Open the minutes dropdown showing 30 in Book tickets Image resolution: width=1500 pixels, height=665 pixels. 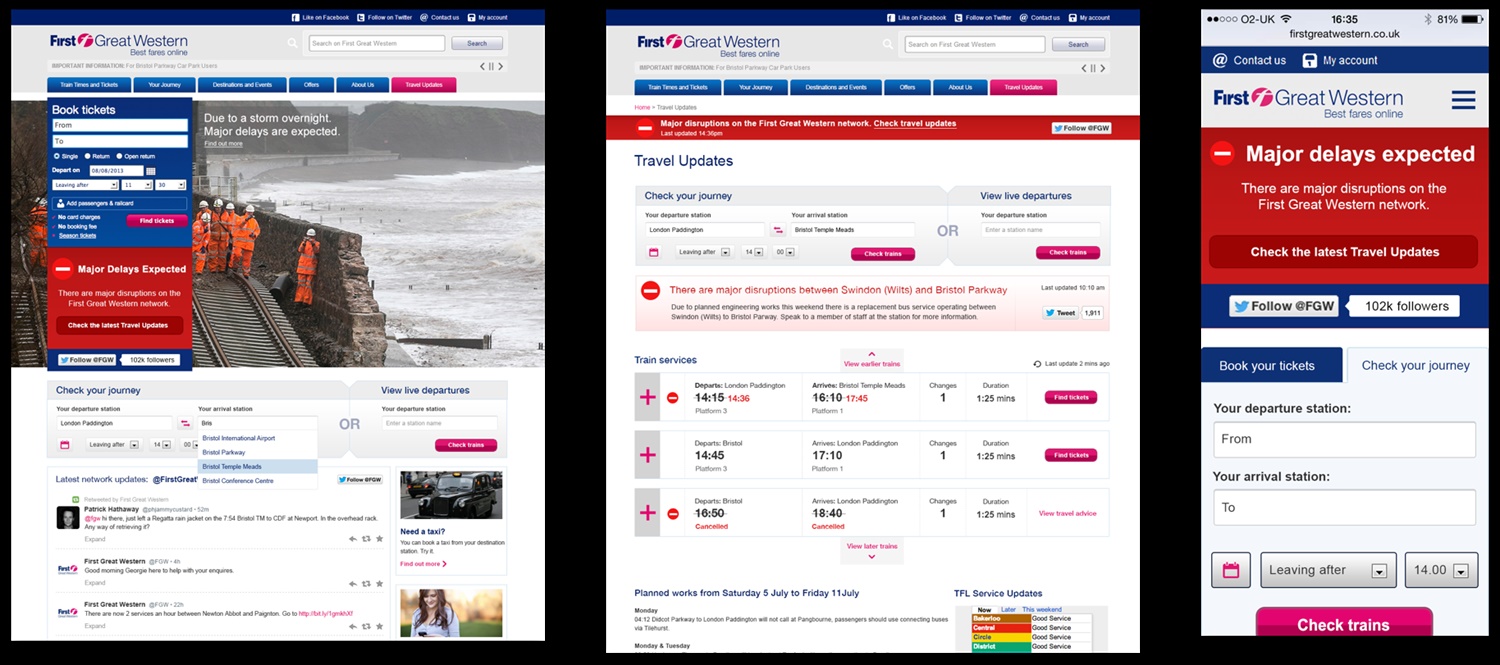[x=170, y=185]
